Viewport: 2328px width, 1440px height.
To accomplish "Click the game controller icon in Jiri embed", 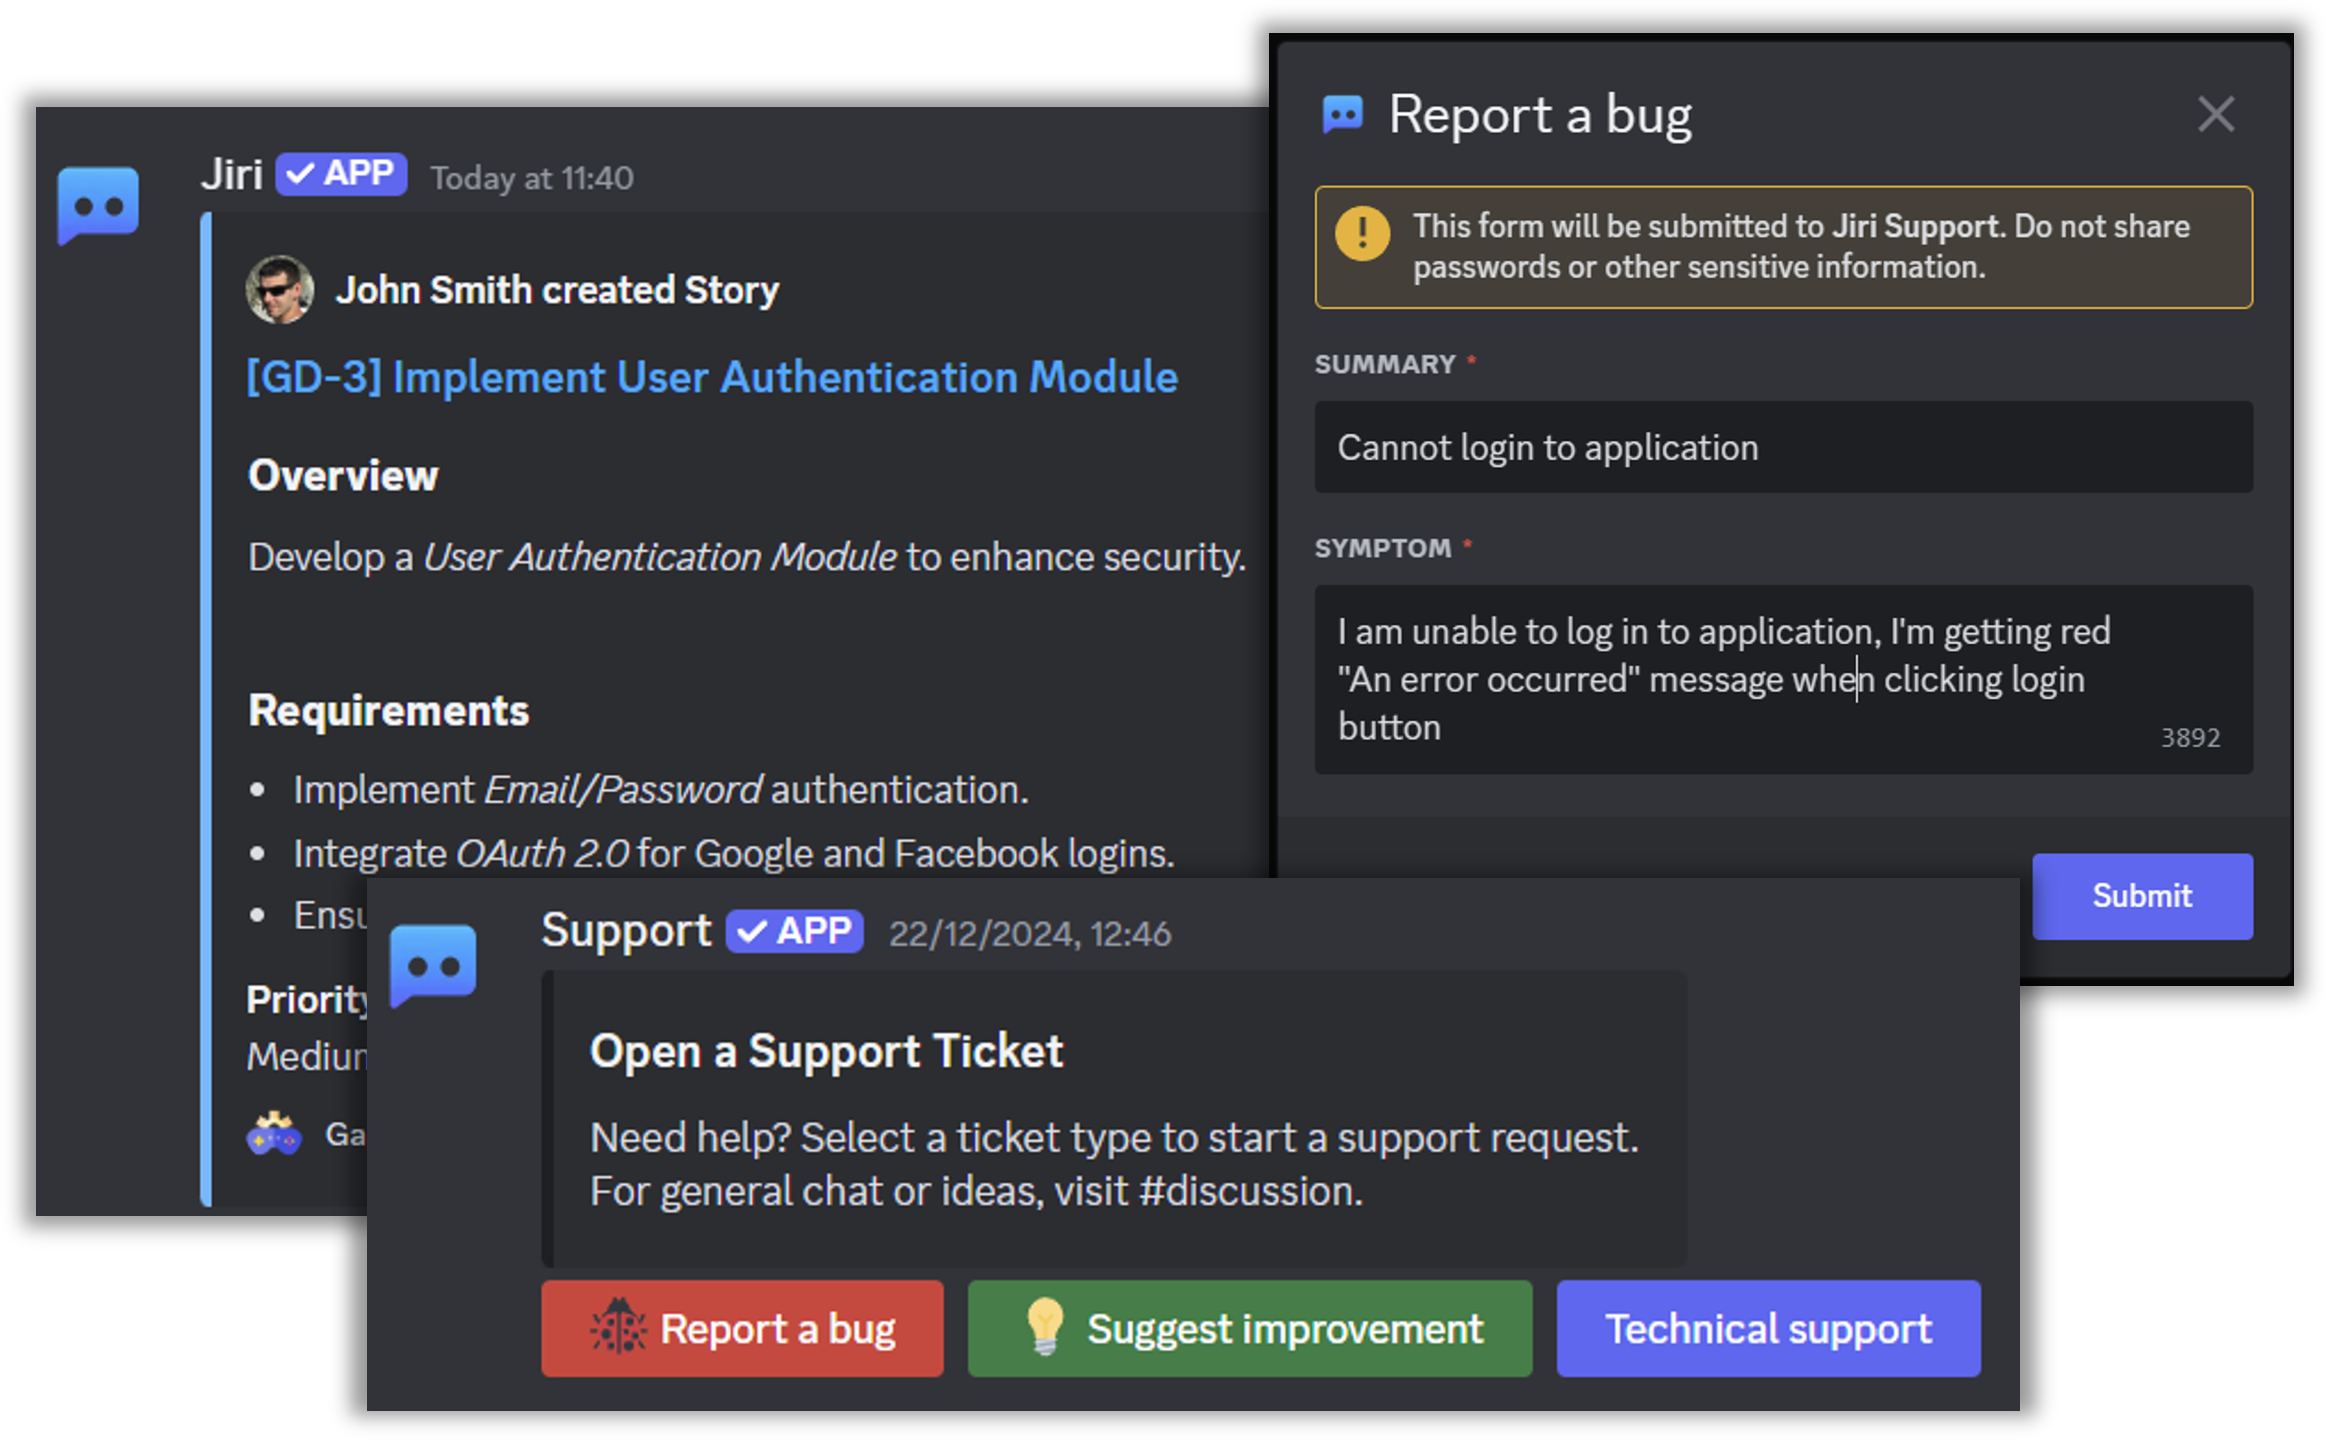I will pyautogui.click(x=274, y=1134).
